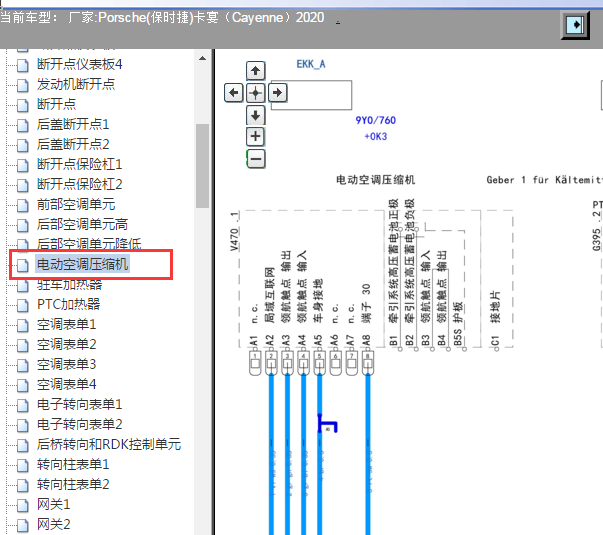603x535 pixels.
Task: Open 电子转向表单2 diagram
Action: click(80, 425)
